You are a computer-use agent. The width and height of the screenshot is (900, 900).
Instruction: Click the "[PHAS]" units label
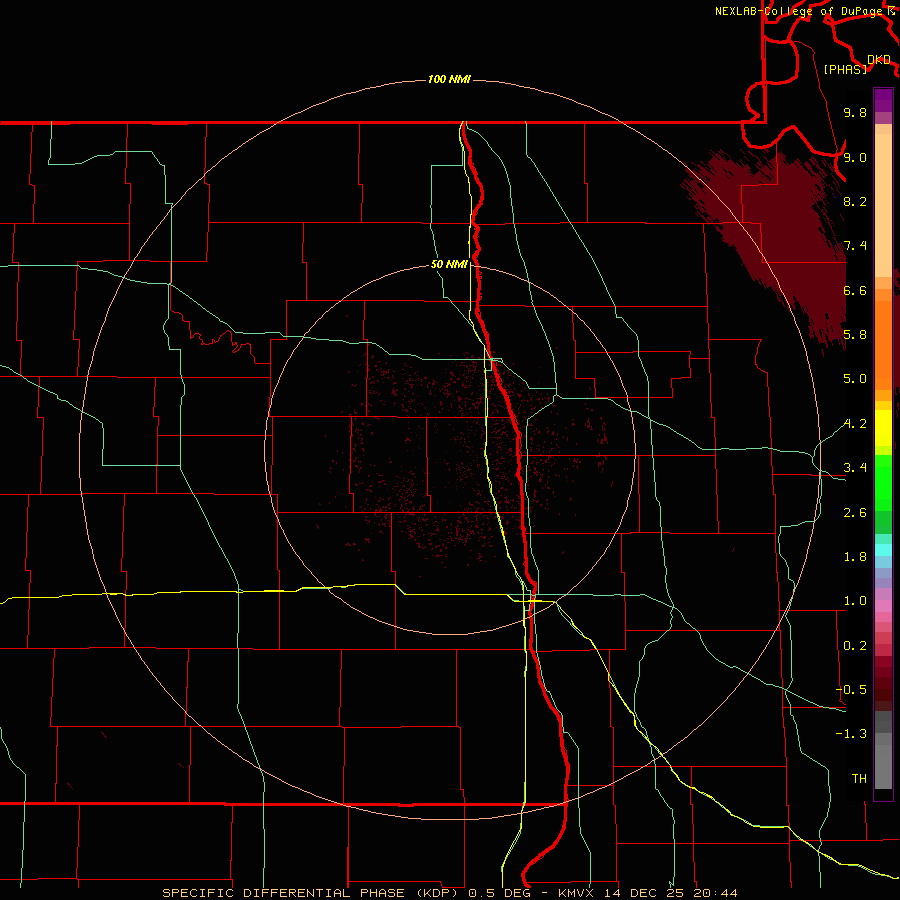pos(845,69)
